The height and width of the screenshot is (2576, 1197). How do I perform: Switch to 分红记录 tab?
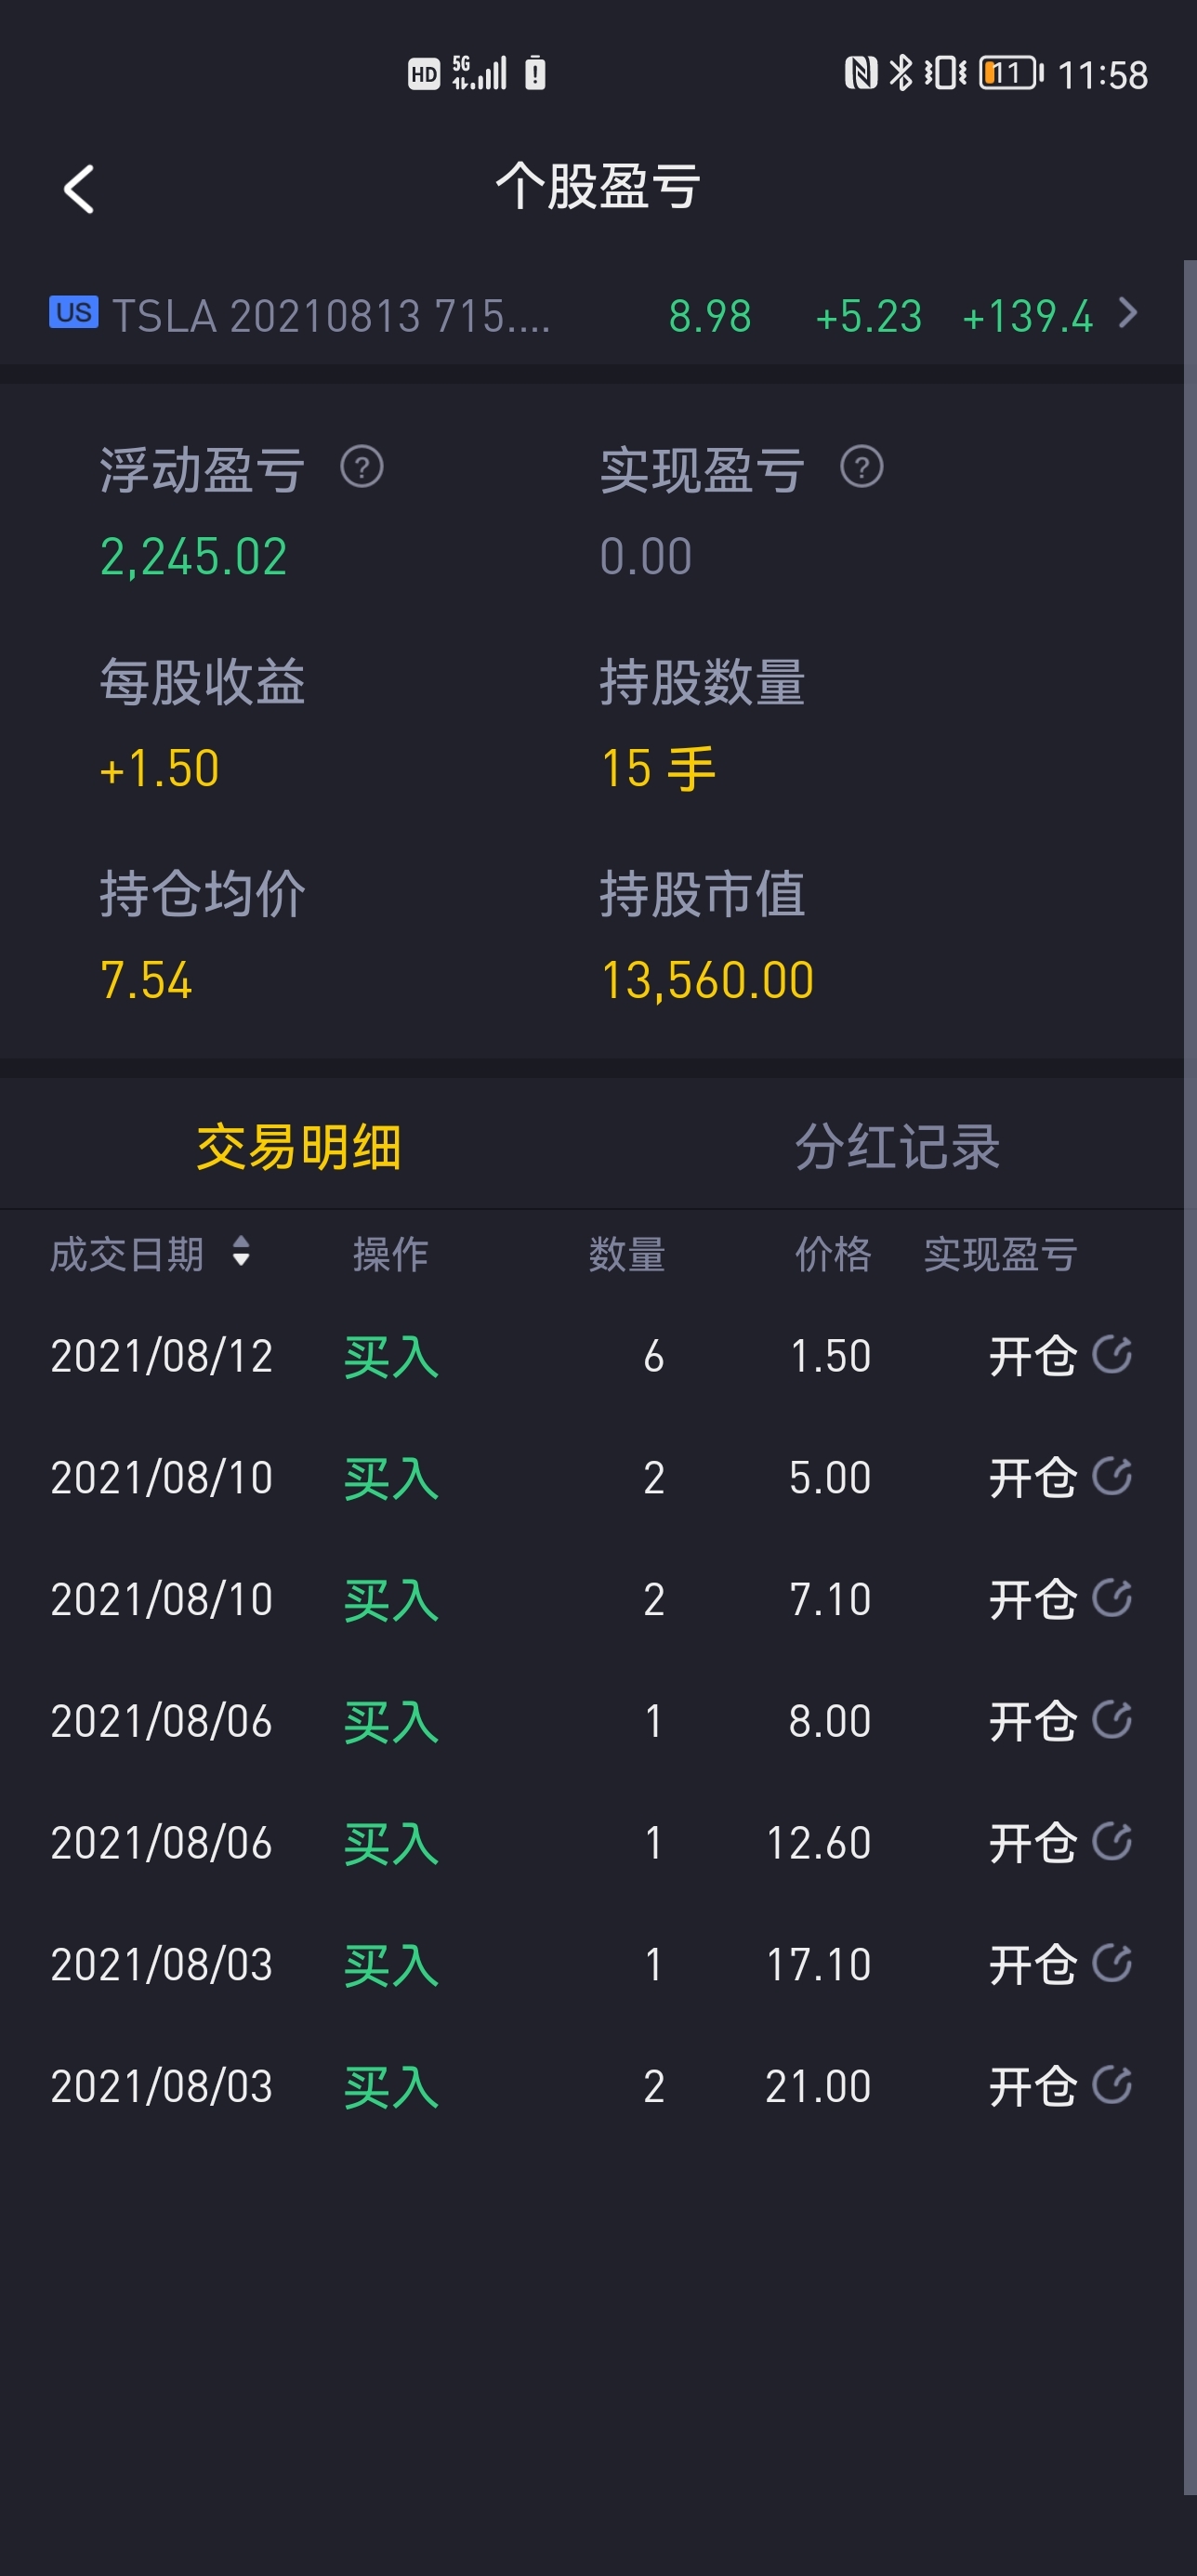point(897,1146)
